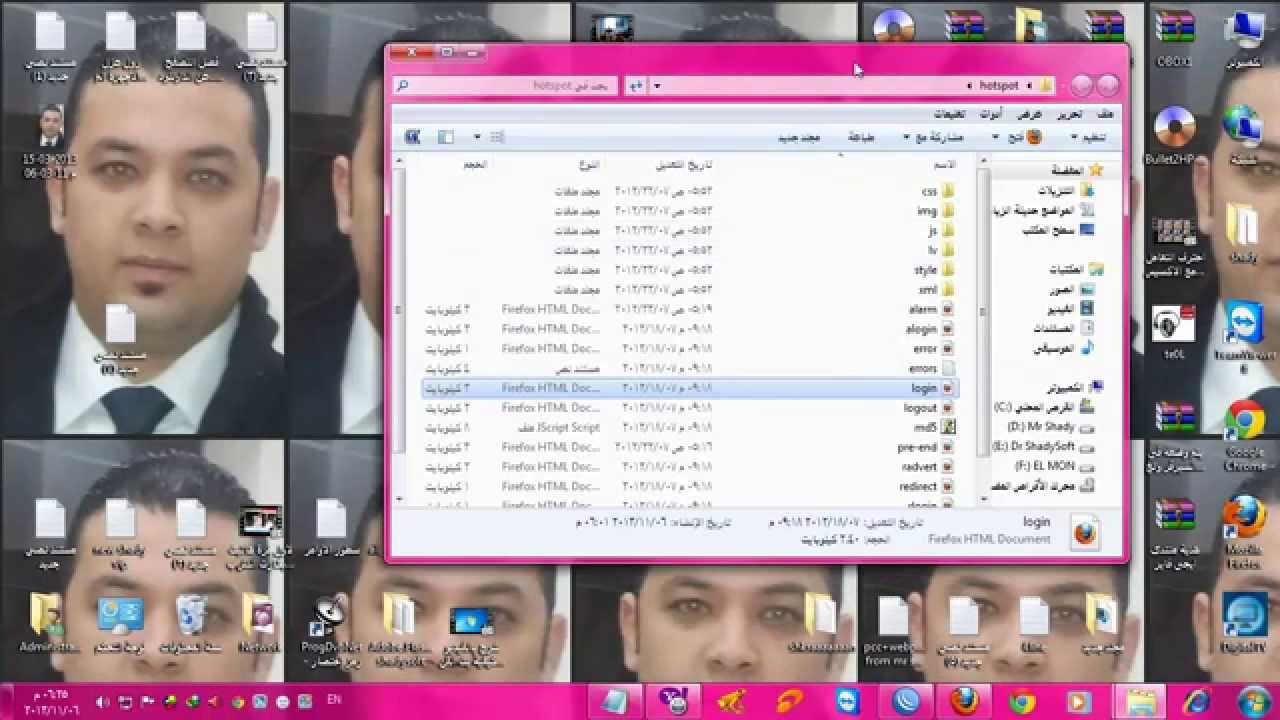Click the file list vertical scrollbar
Image resolution: width=1280 pixels, height=720 pixels.
point(399,330)
